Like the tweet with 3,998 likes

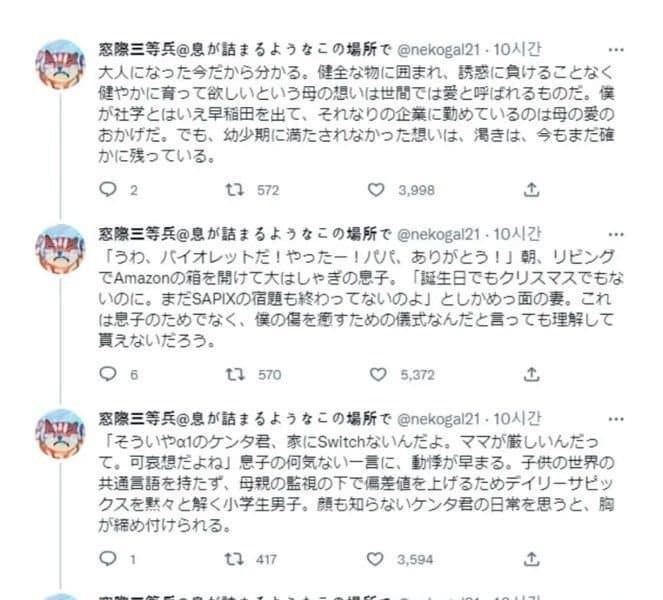point(376,188)
